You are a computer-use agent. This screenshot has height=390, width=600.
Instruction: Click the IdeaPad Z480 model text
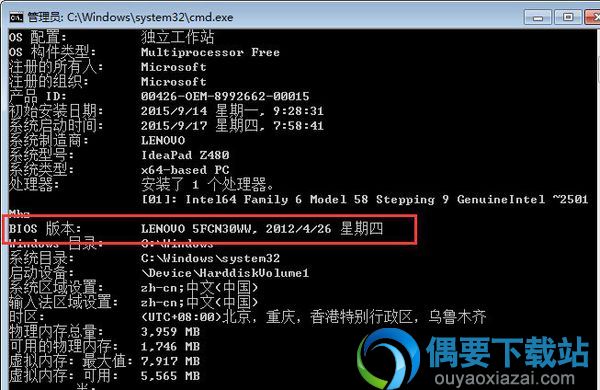pyautogui.click(x=185, y=155)
